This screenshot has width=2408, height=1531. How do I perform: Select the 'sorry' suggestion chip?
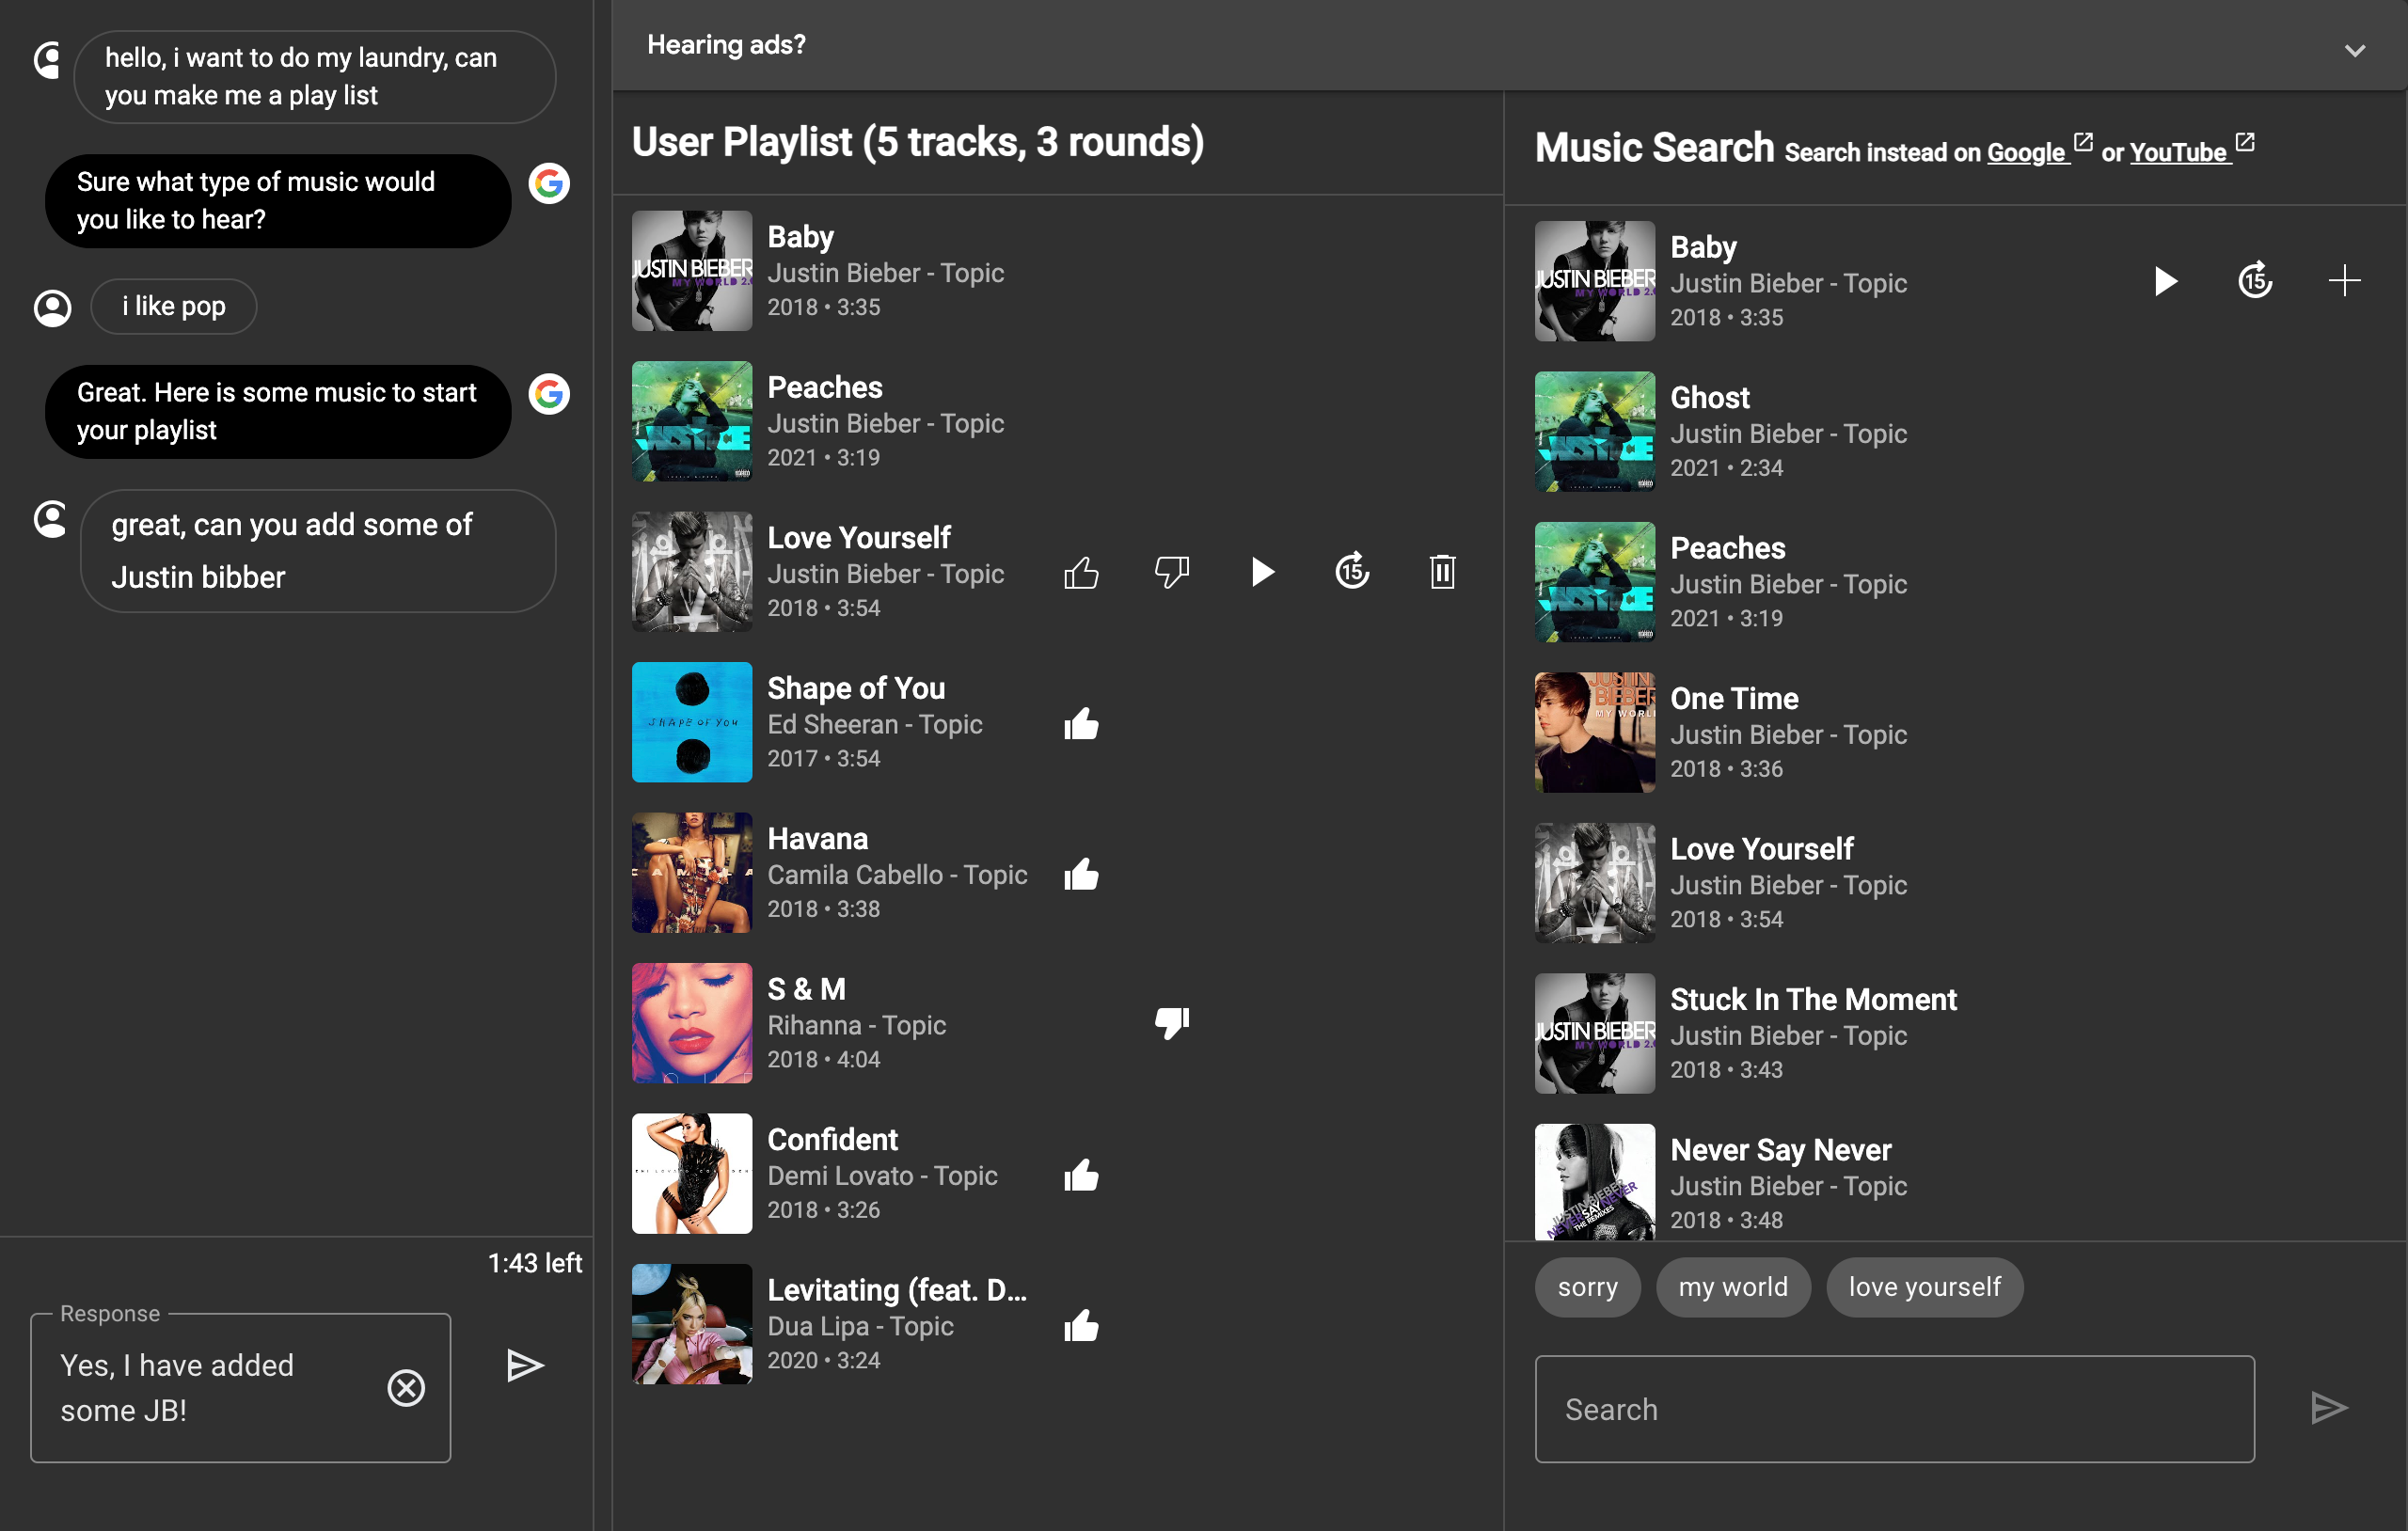(1587, 1287)
